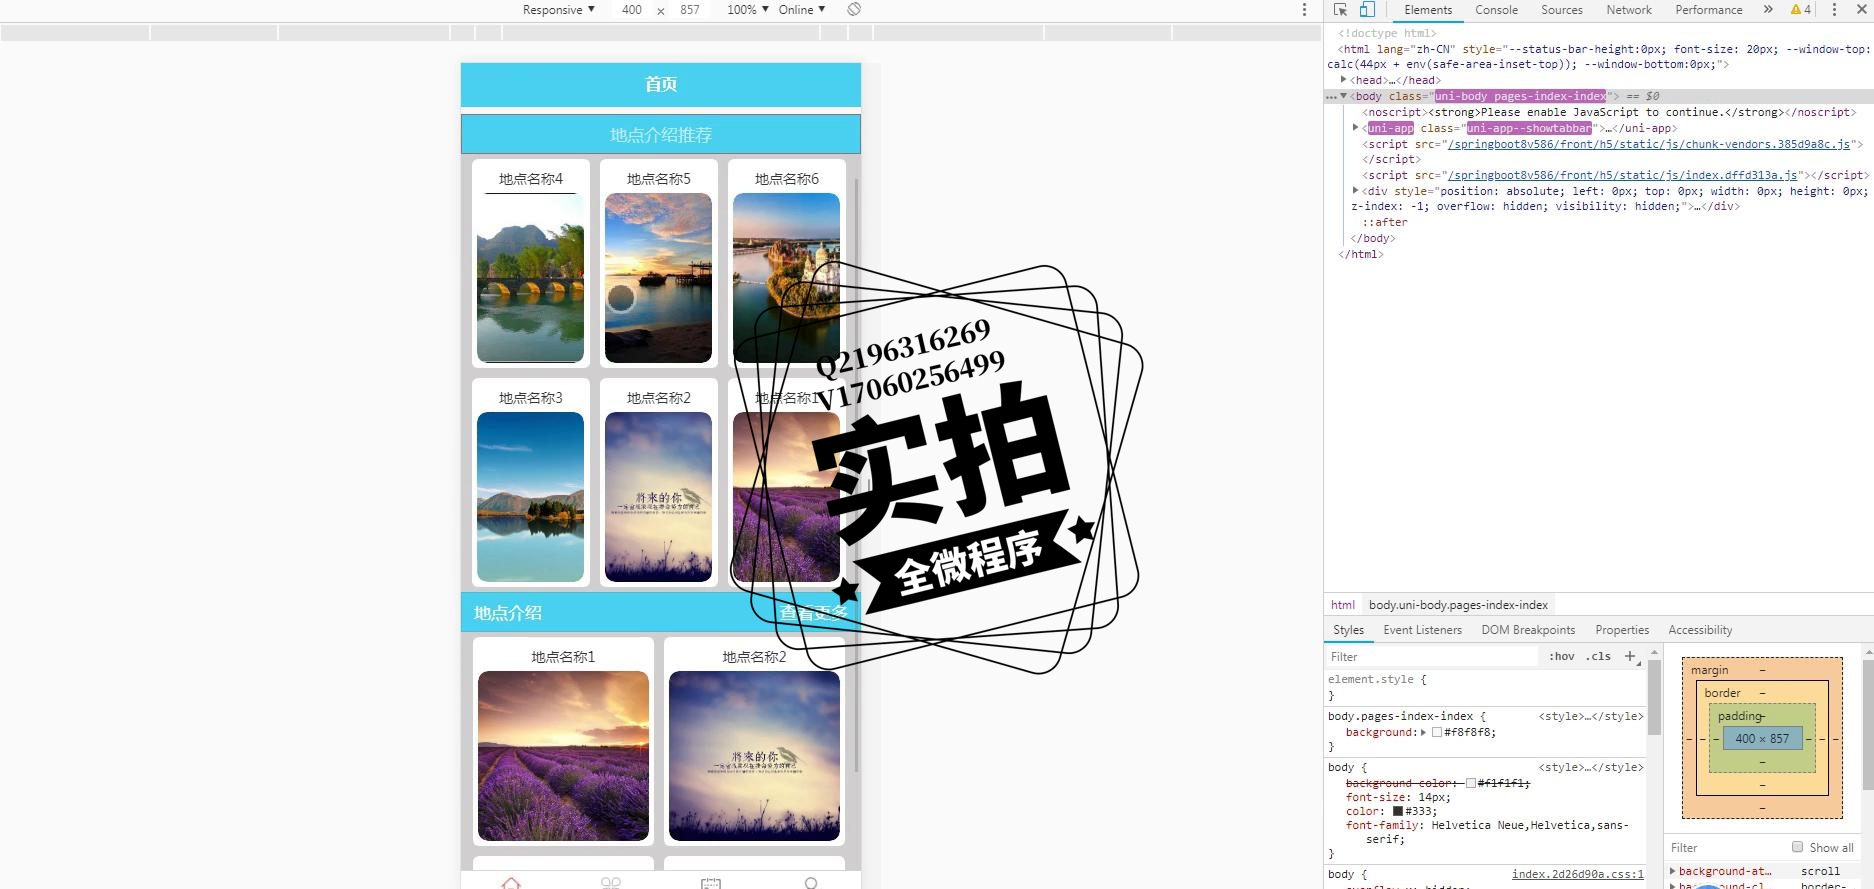Edit the viewport height field 857
The width and height of the screenshot is (1874, 889).
click(690, 10)
